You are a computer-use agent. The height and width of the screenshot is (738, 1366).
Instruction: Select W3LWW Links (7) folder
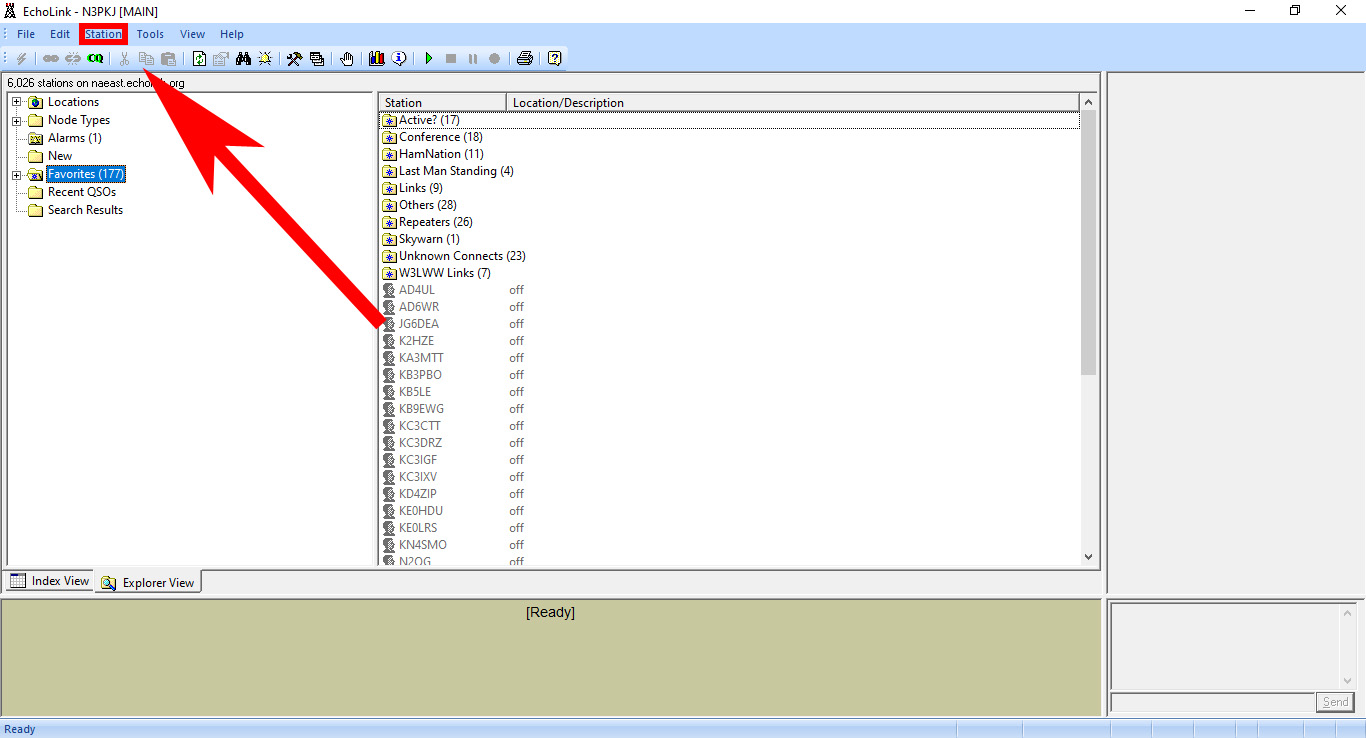(445, 273)
